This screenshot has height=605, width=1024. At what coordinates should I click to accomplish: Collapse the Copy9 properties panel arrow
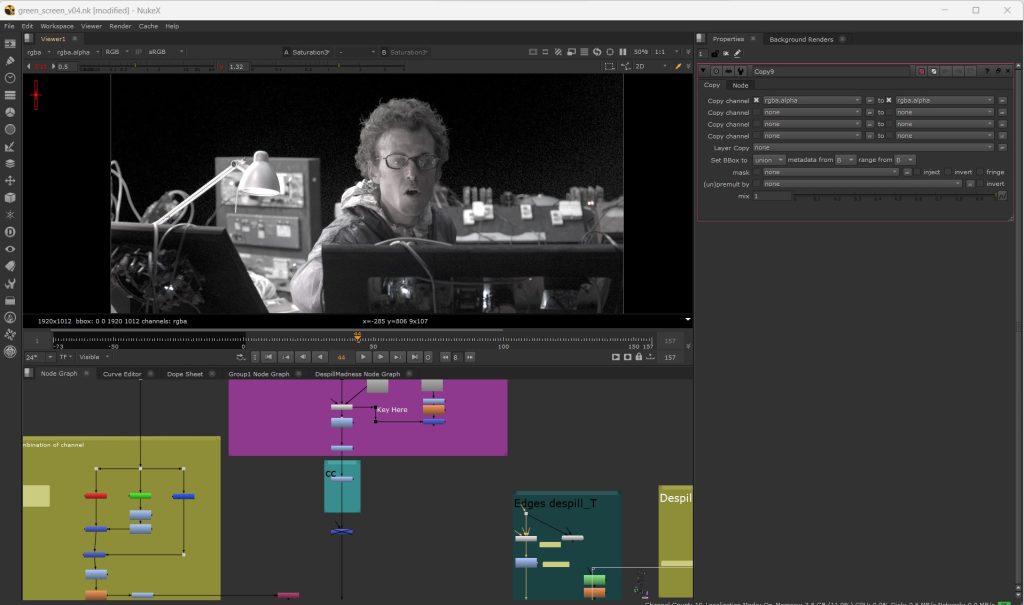[x=703, y=71]
